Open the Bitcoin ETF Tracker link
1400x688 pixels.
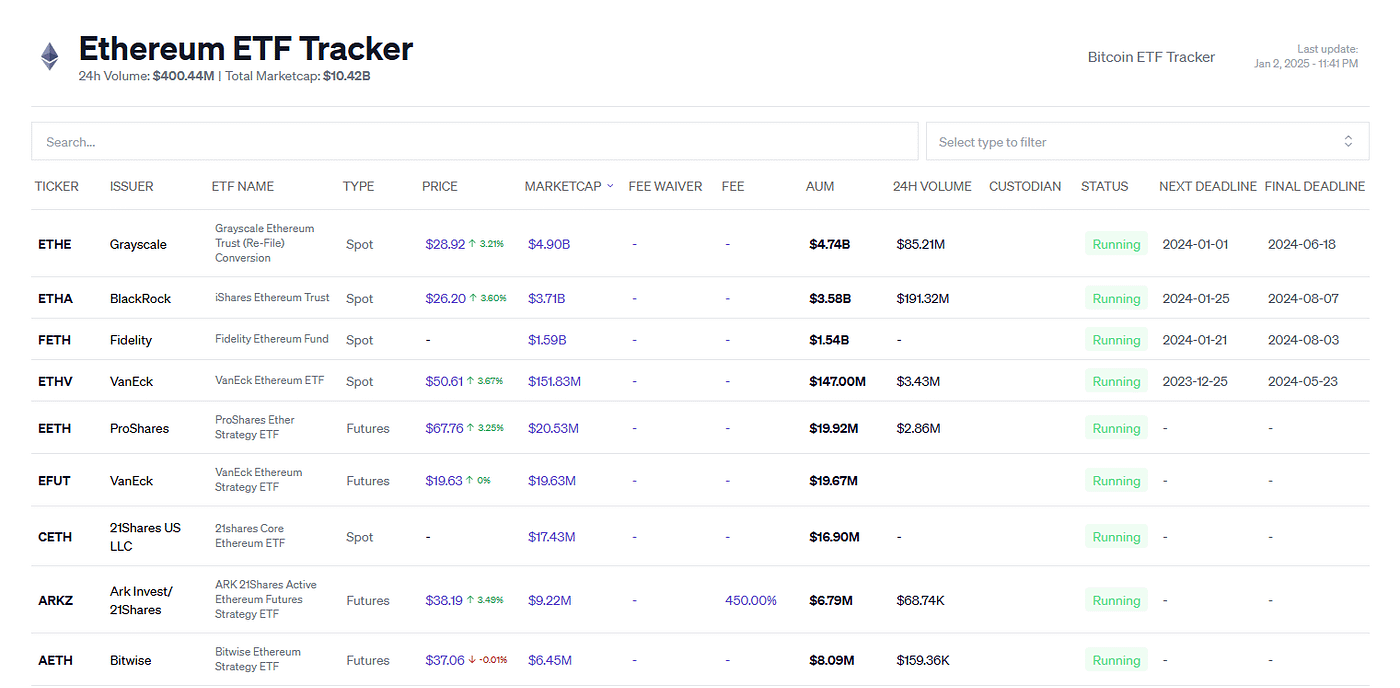(x=1151, y=57)
